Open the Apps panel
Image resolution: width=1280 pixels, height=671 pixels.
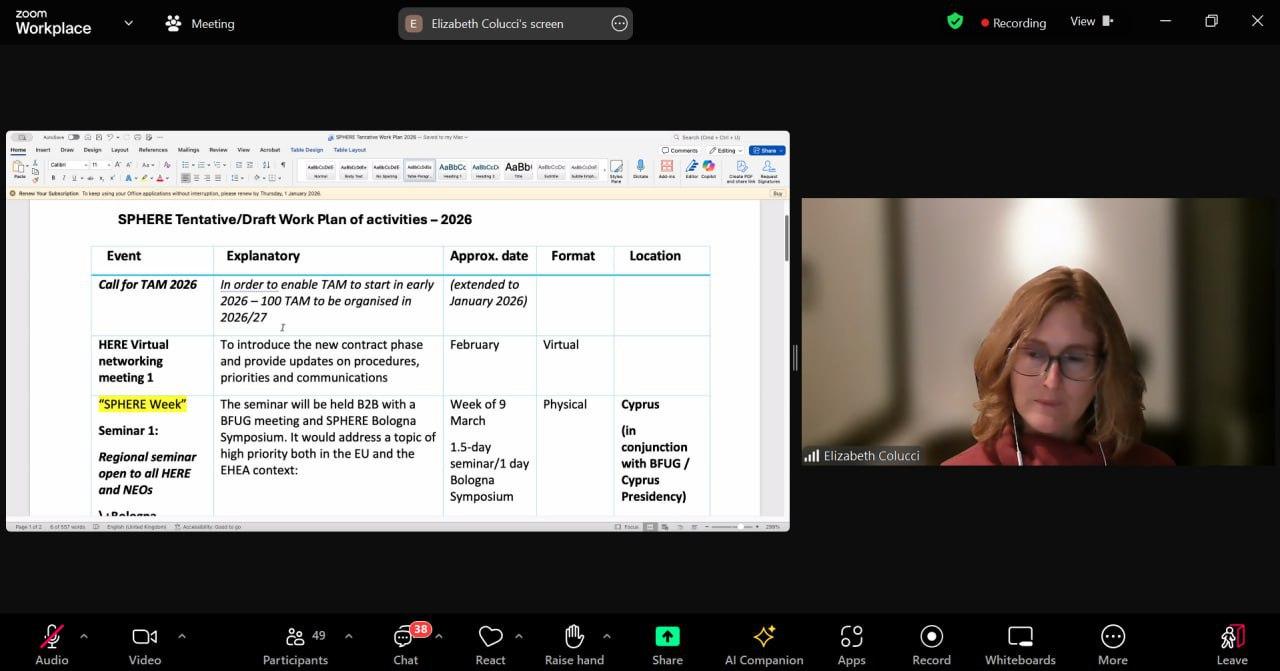click(851, 637)
